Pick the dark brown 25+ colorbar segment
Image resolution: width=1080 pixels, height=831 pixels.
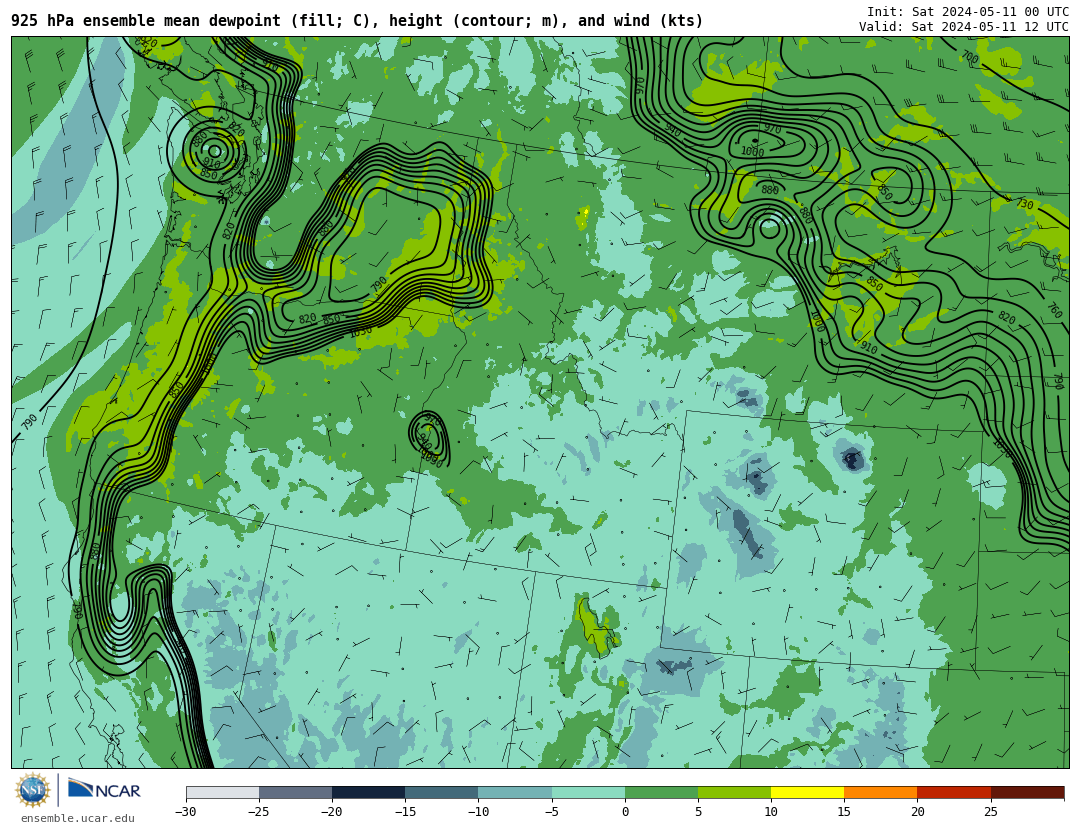[x=1028, y=792]
